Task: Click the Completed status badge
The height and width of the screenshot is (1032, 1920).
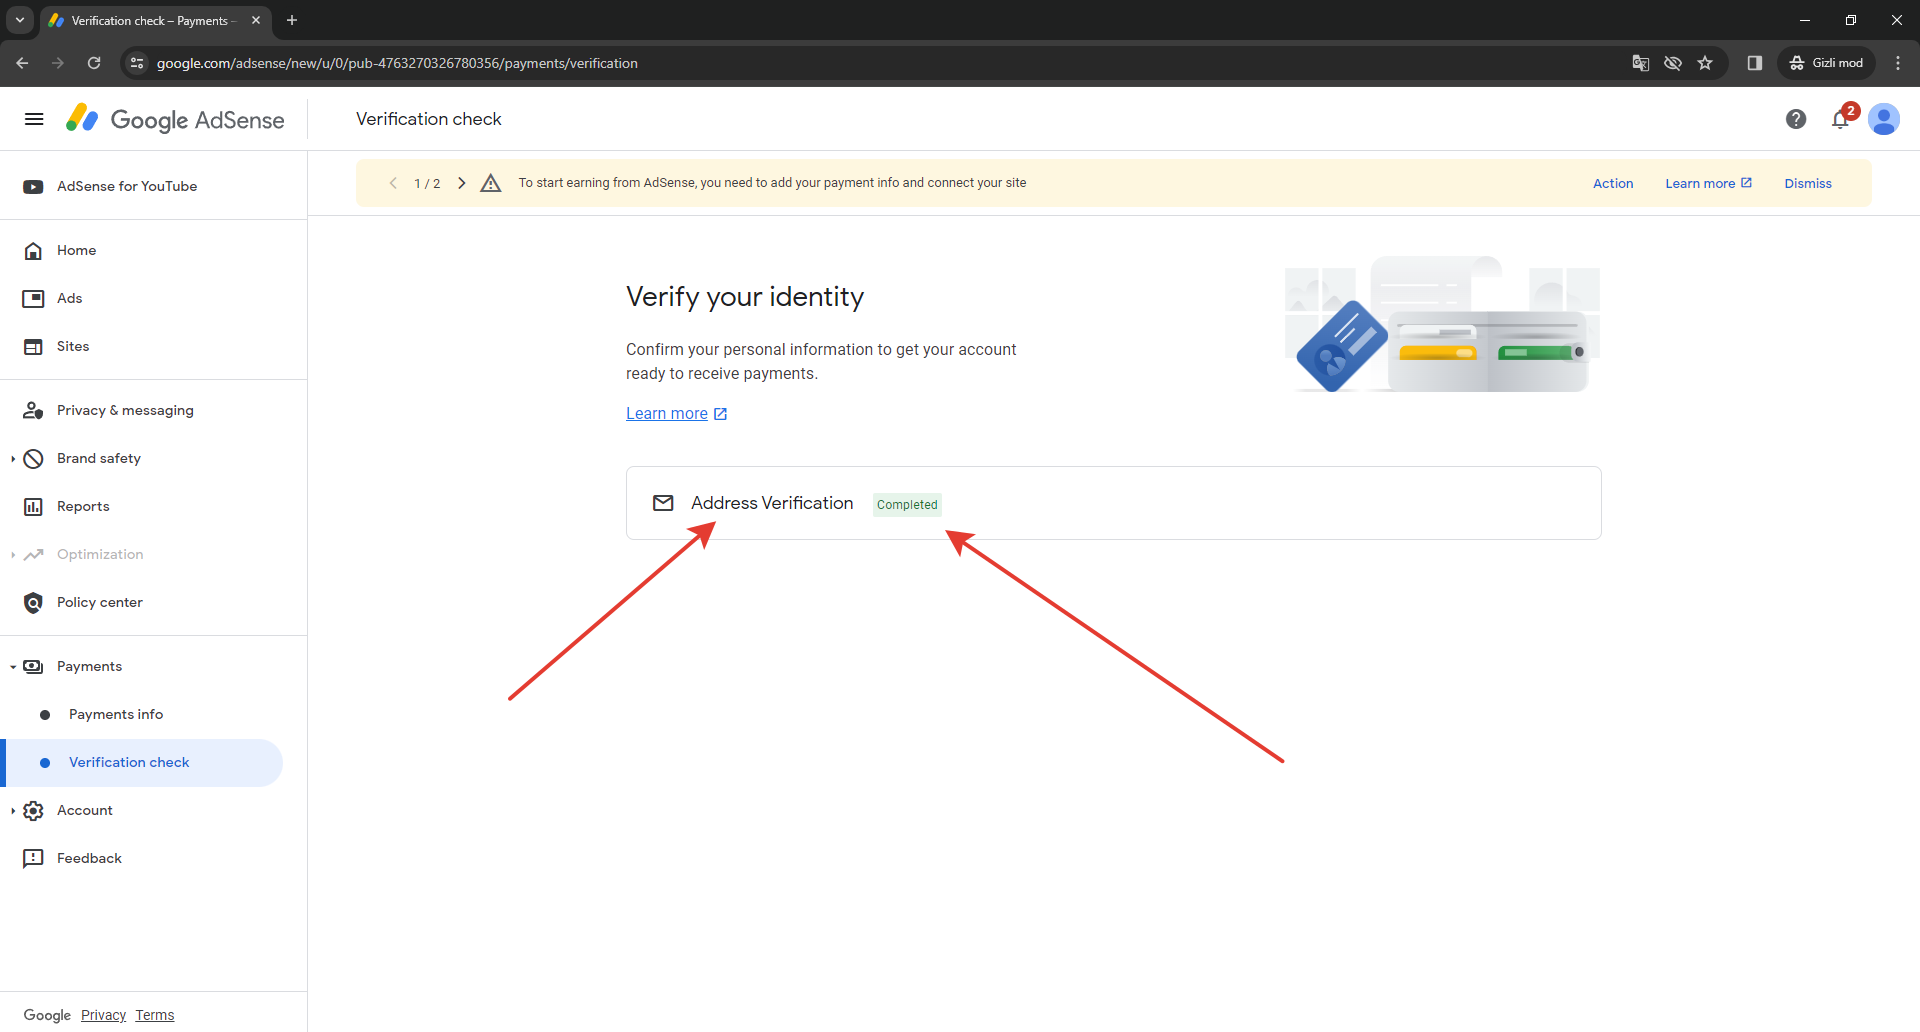Action: (907, 505)
